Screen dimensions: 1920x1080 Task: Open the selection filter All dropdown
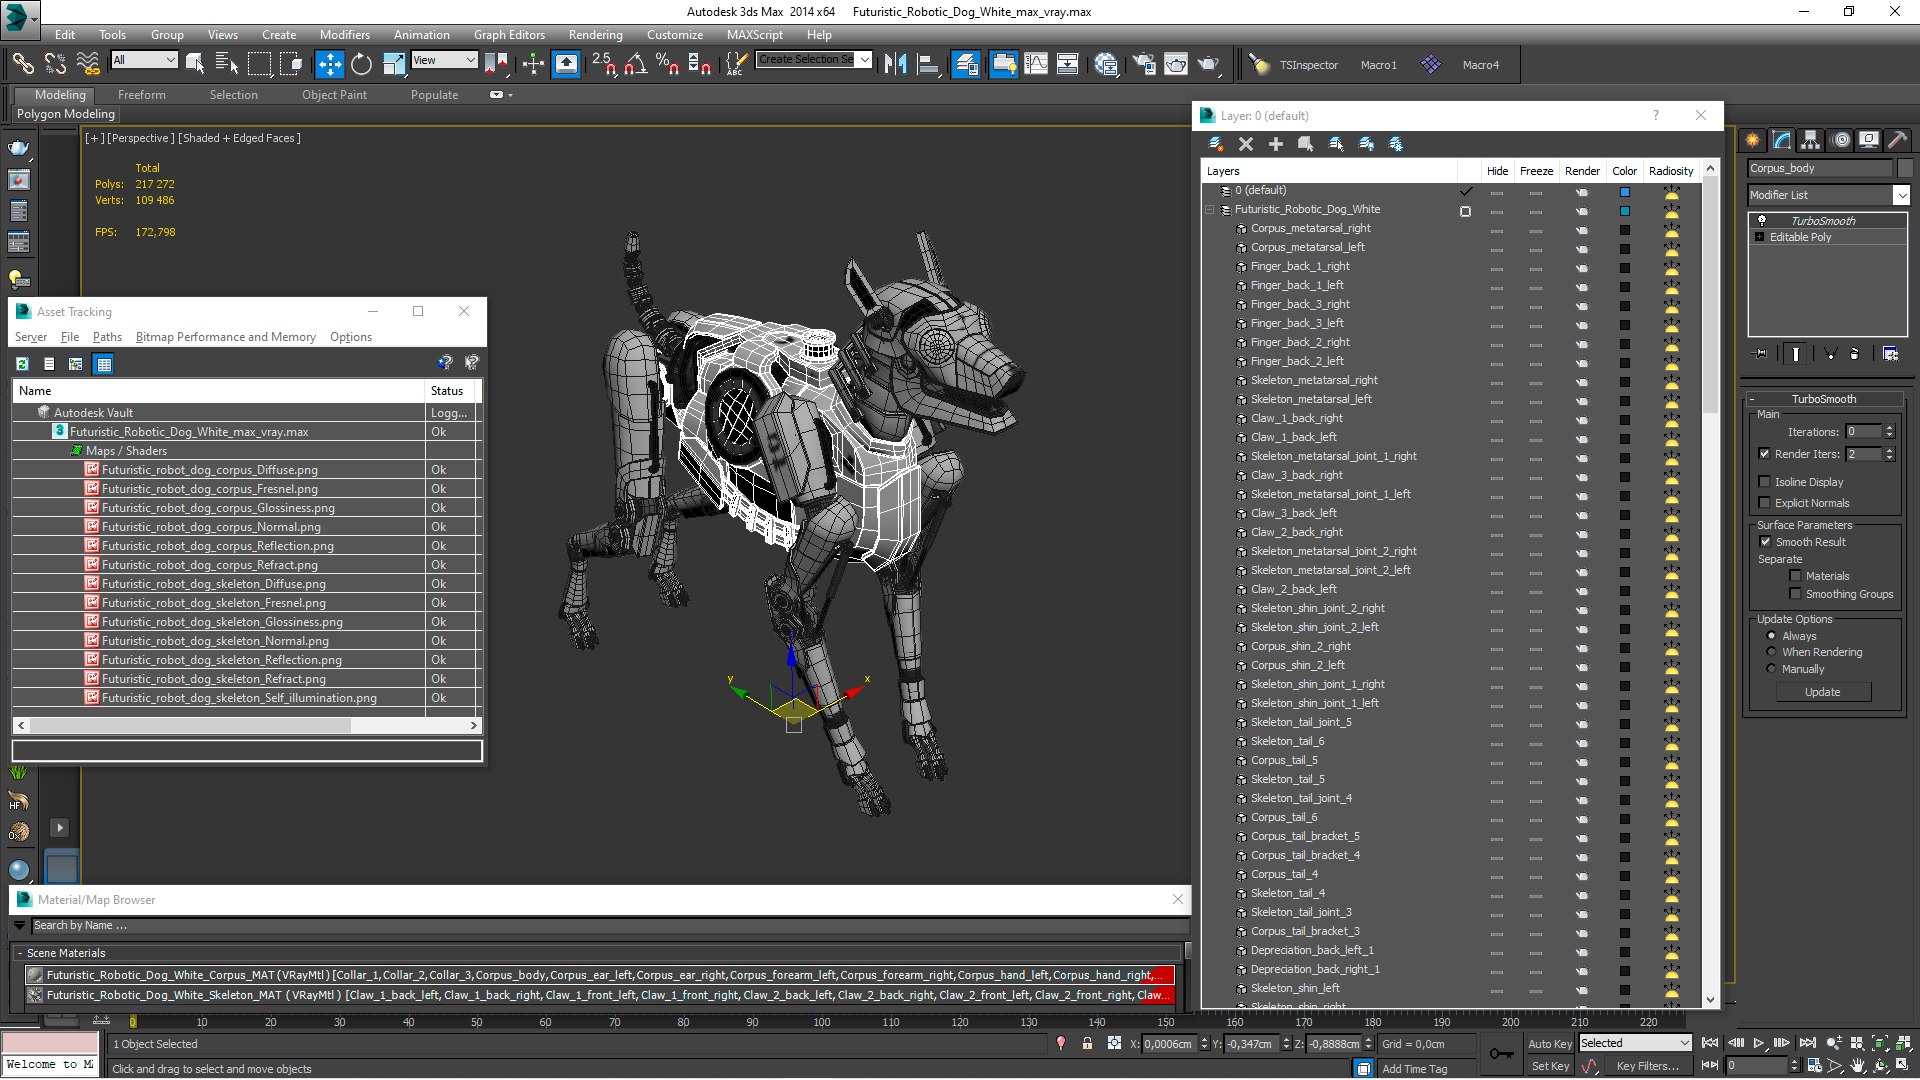[144, 60]
